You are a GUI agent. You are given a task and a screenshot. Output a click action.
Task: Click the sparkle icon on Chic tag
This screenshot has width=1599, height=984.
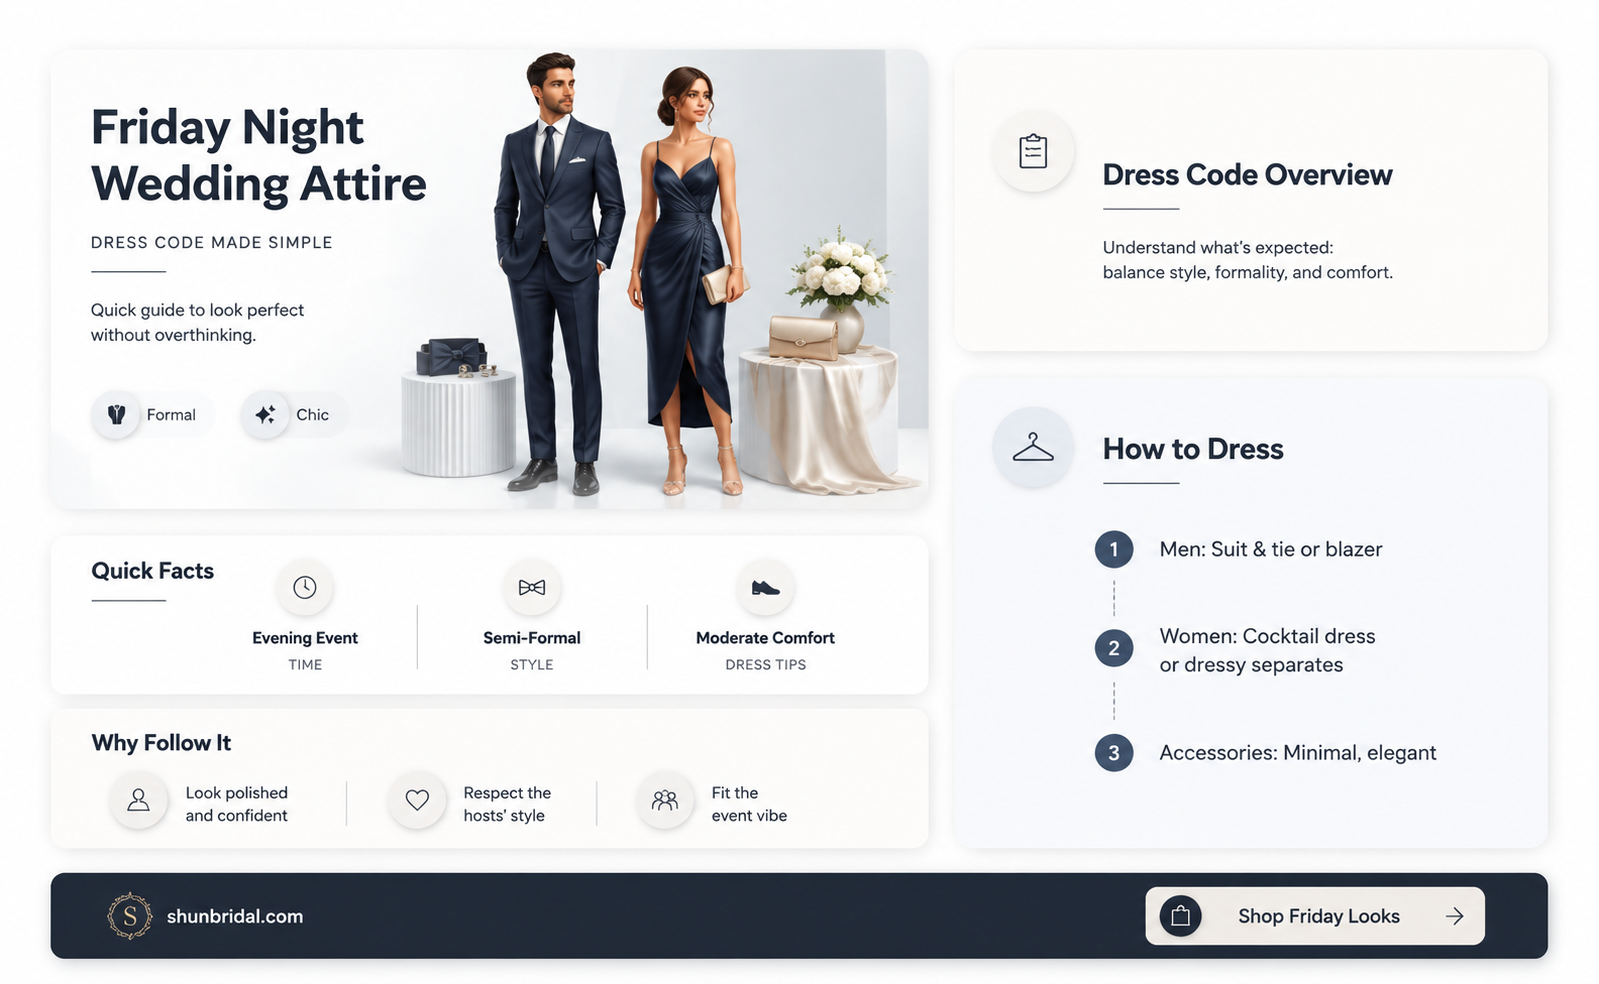pos(265,414)
